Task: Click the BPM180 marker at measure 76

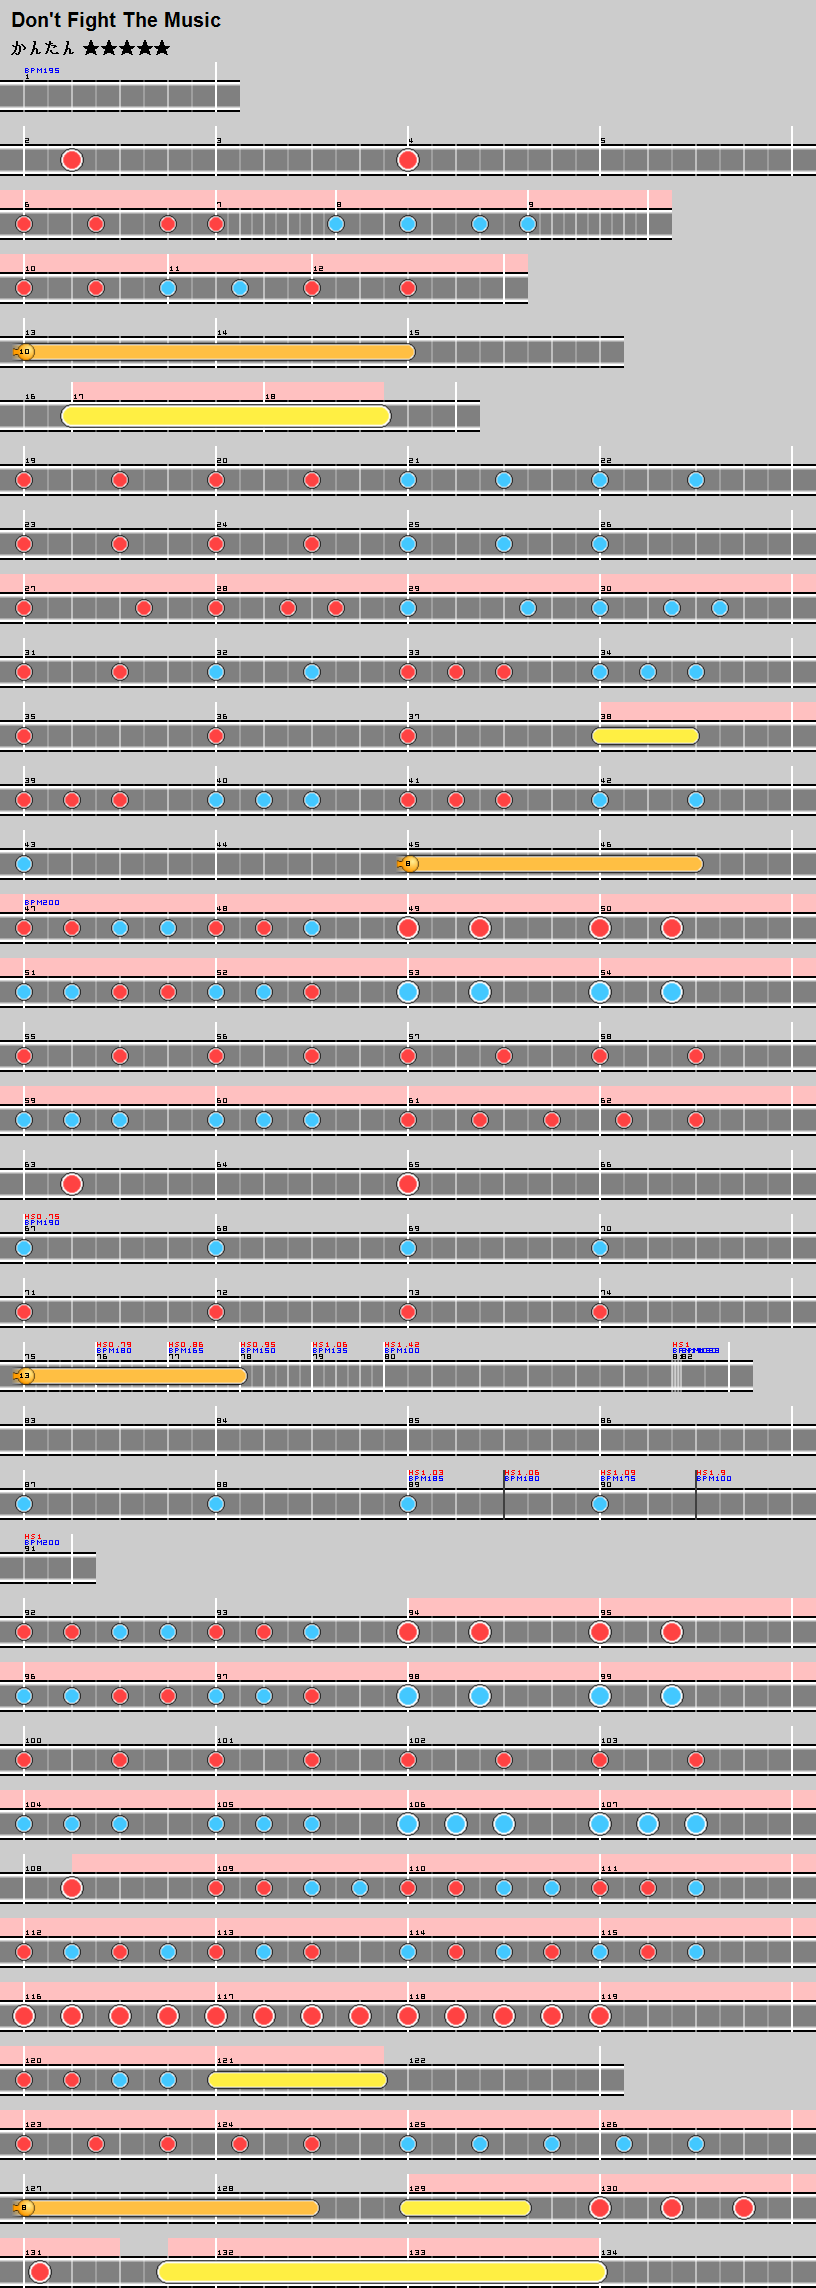Action: click(114, 1351)
